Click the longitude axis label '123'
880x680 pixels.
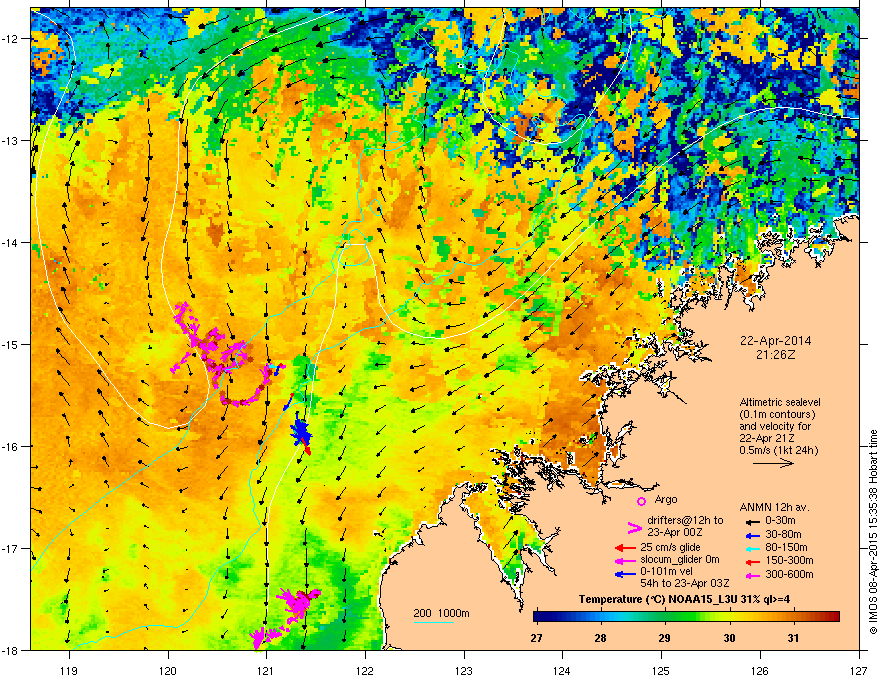click(464, 670)
